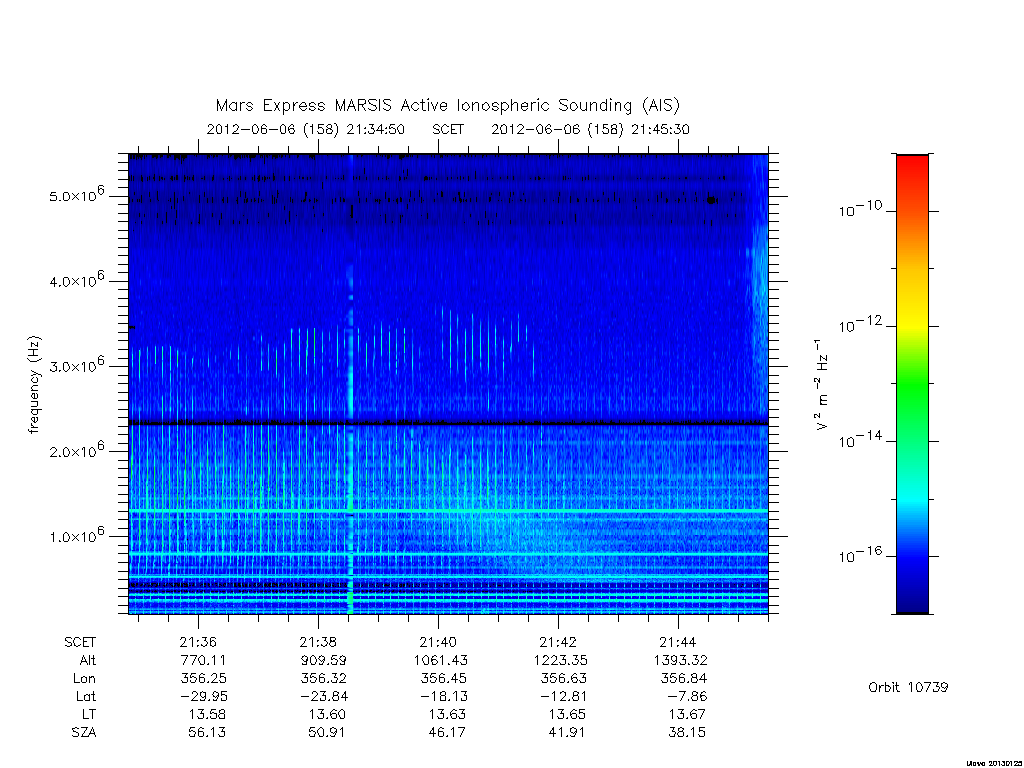
Task: Click the 21:40 time tick label
Action: [x=438, y=642]
